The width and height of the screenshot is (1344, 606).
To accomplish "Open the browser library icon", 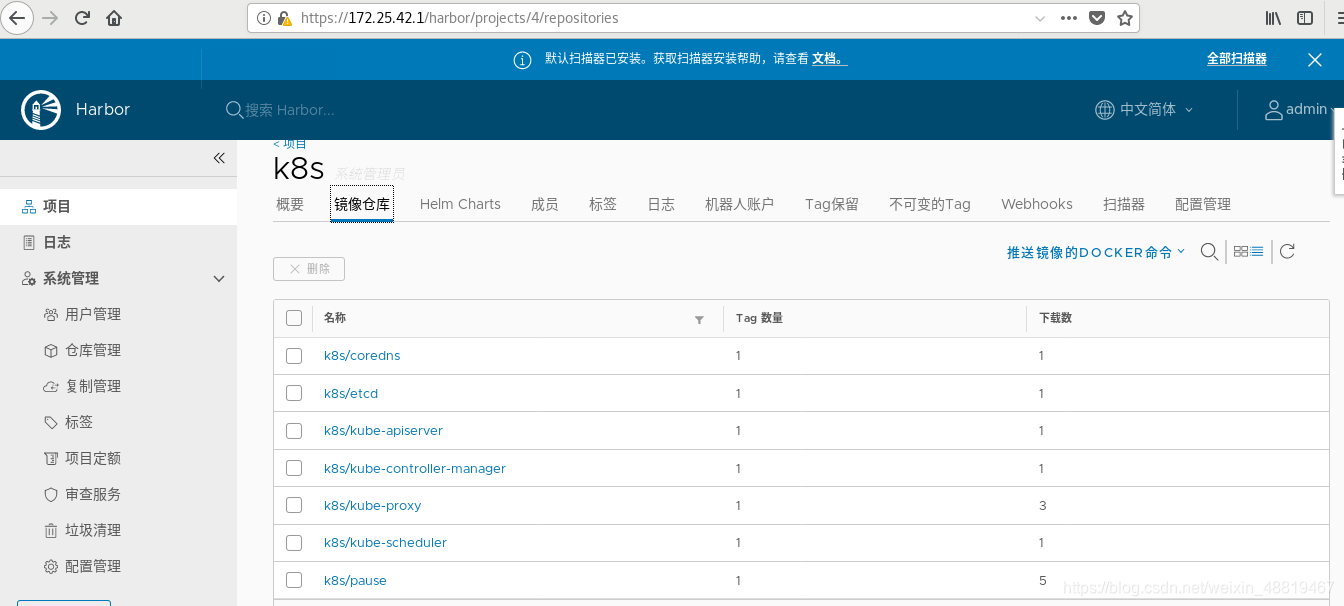I will pos(1274,18).
